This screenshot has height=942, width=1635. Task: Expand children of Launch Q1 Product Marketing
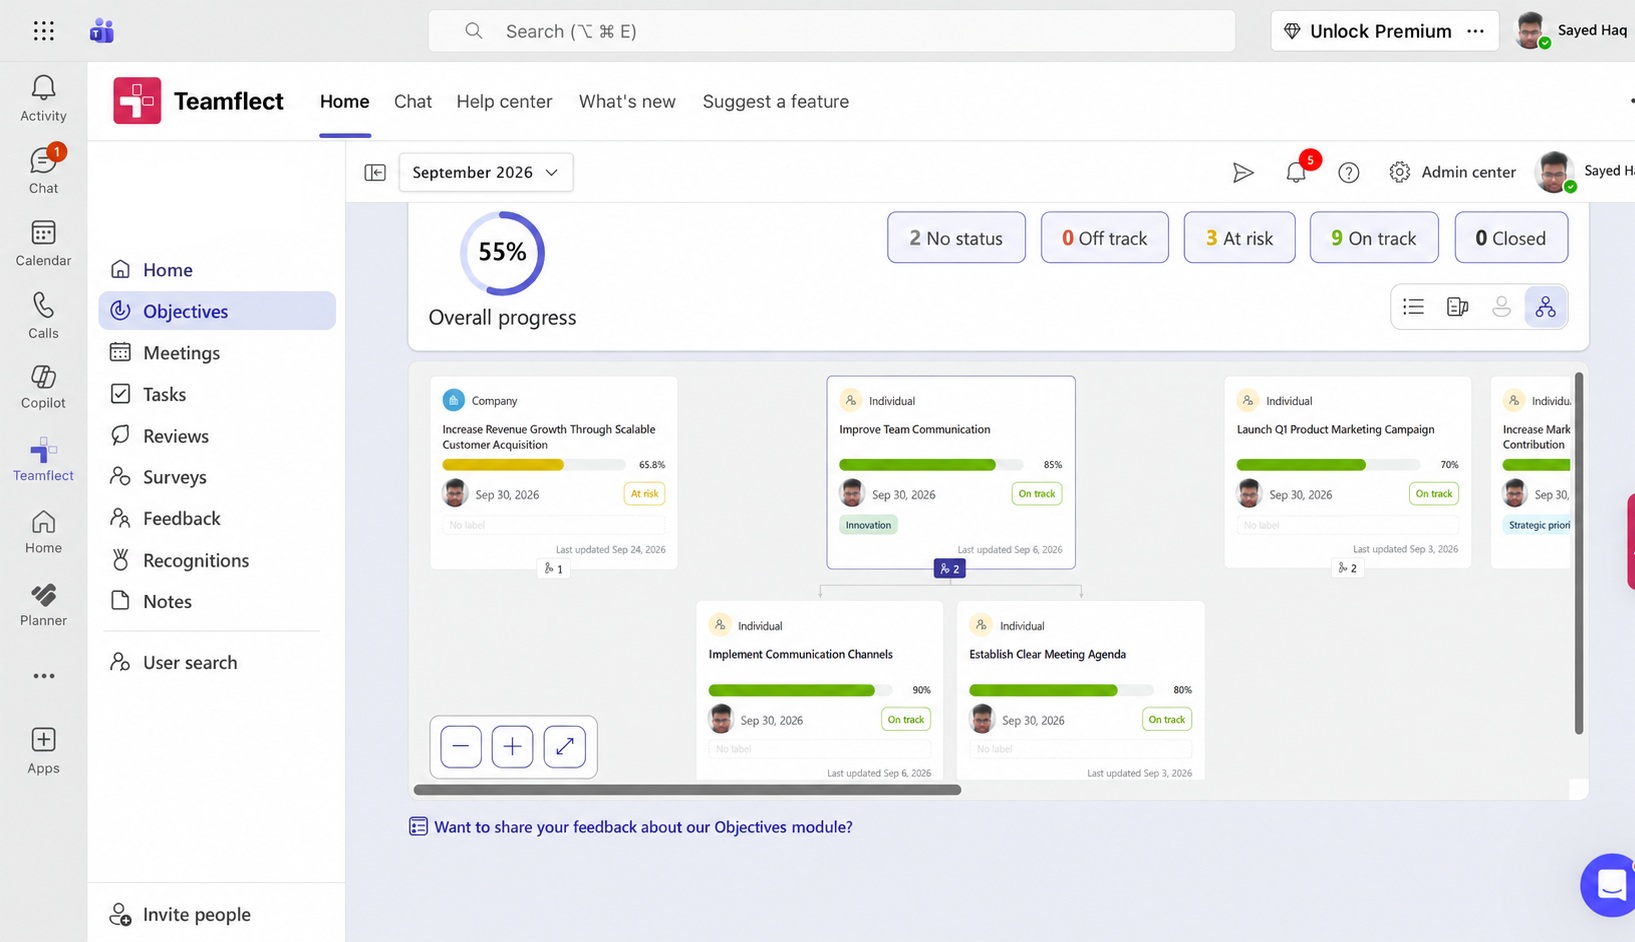coord(1347,568)
